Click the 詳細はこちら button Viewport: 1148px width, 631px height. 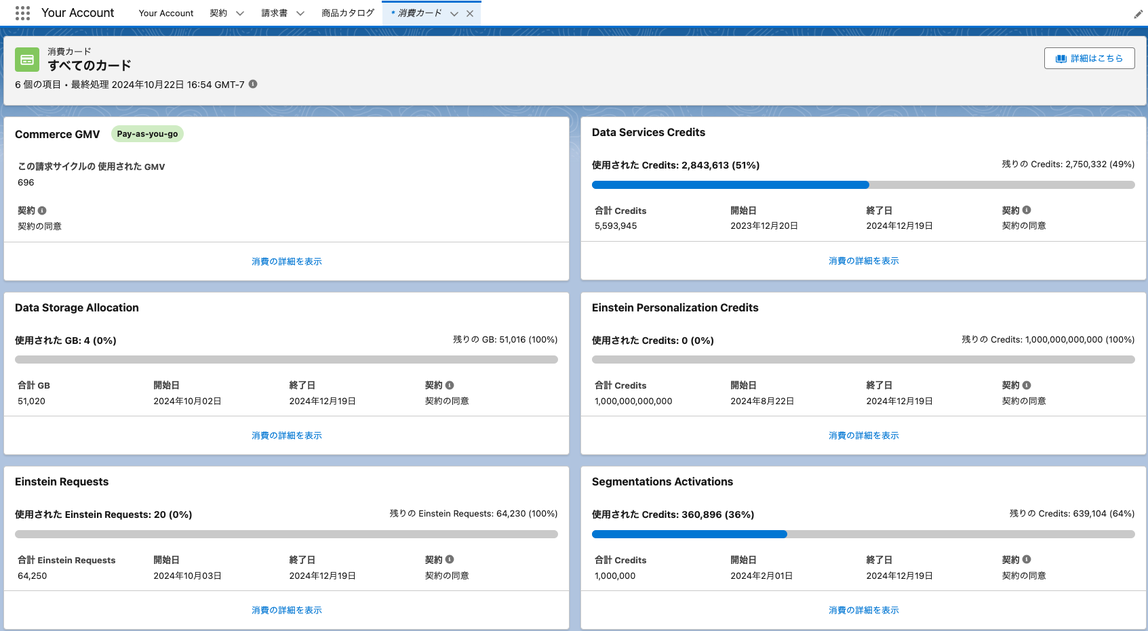point(1089,58)
